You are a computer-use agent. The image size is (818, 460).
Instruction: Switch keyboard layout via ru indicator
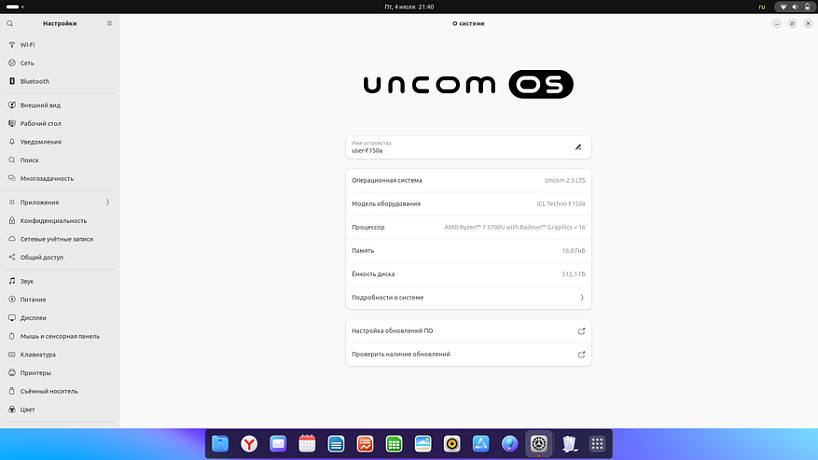pos(761,6)
